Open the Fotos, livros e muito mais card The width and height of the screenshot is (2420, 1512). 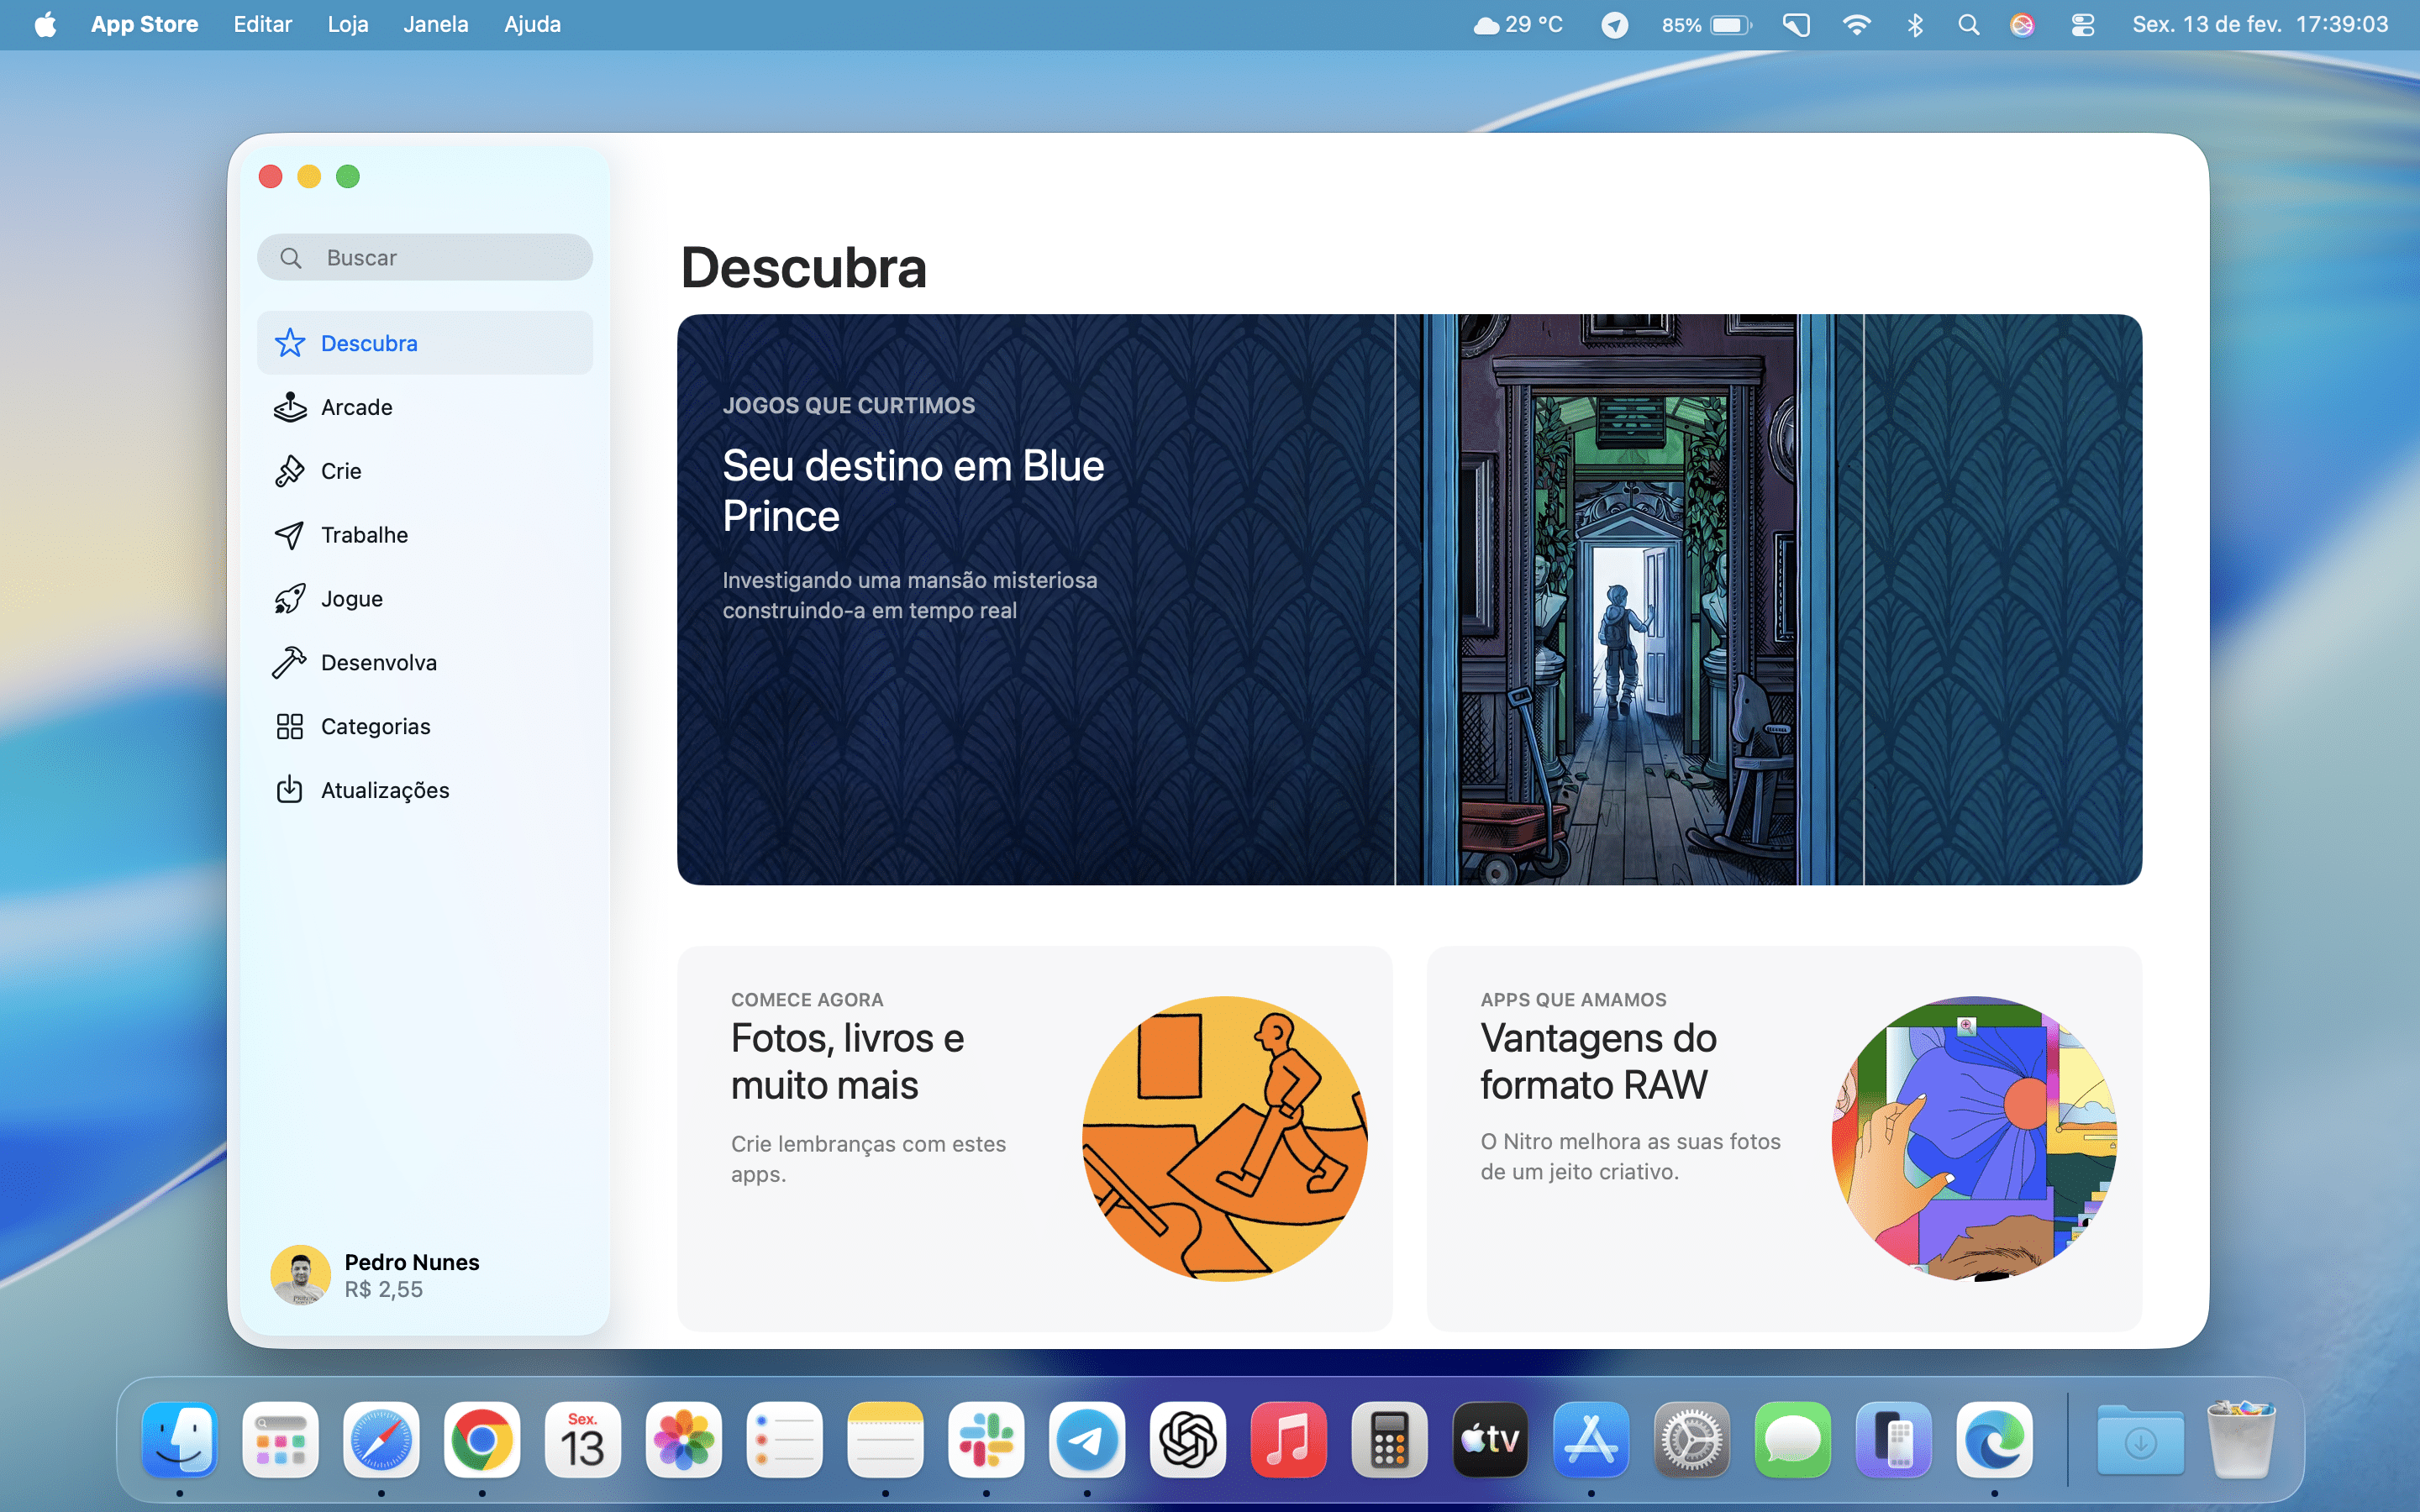click(1034, 1138)
